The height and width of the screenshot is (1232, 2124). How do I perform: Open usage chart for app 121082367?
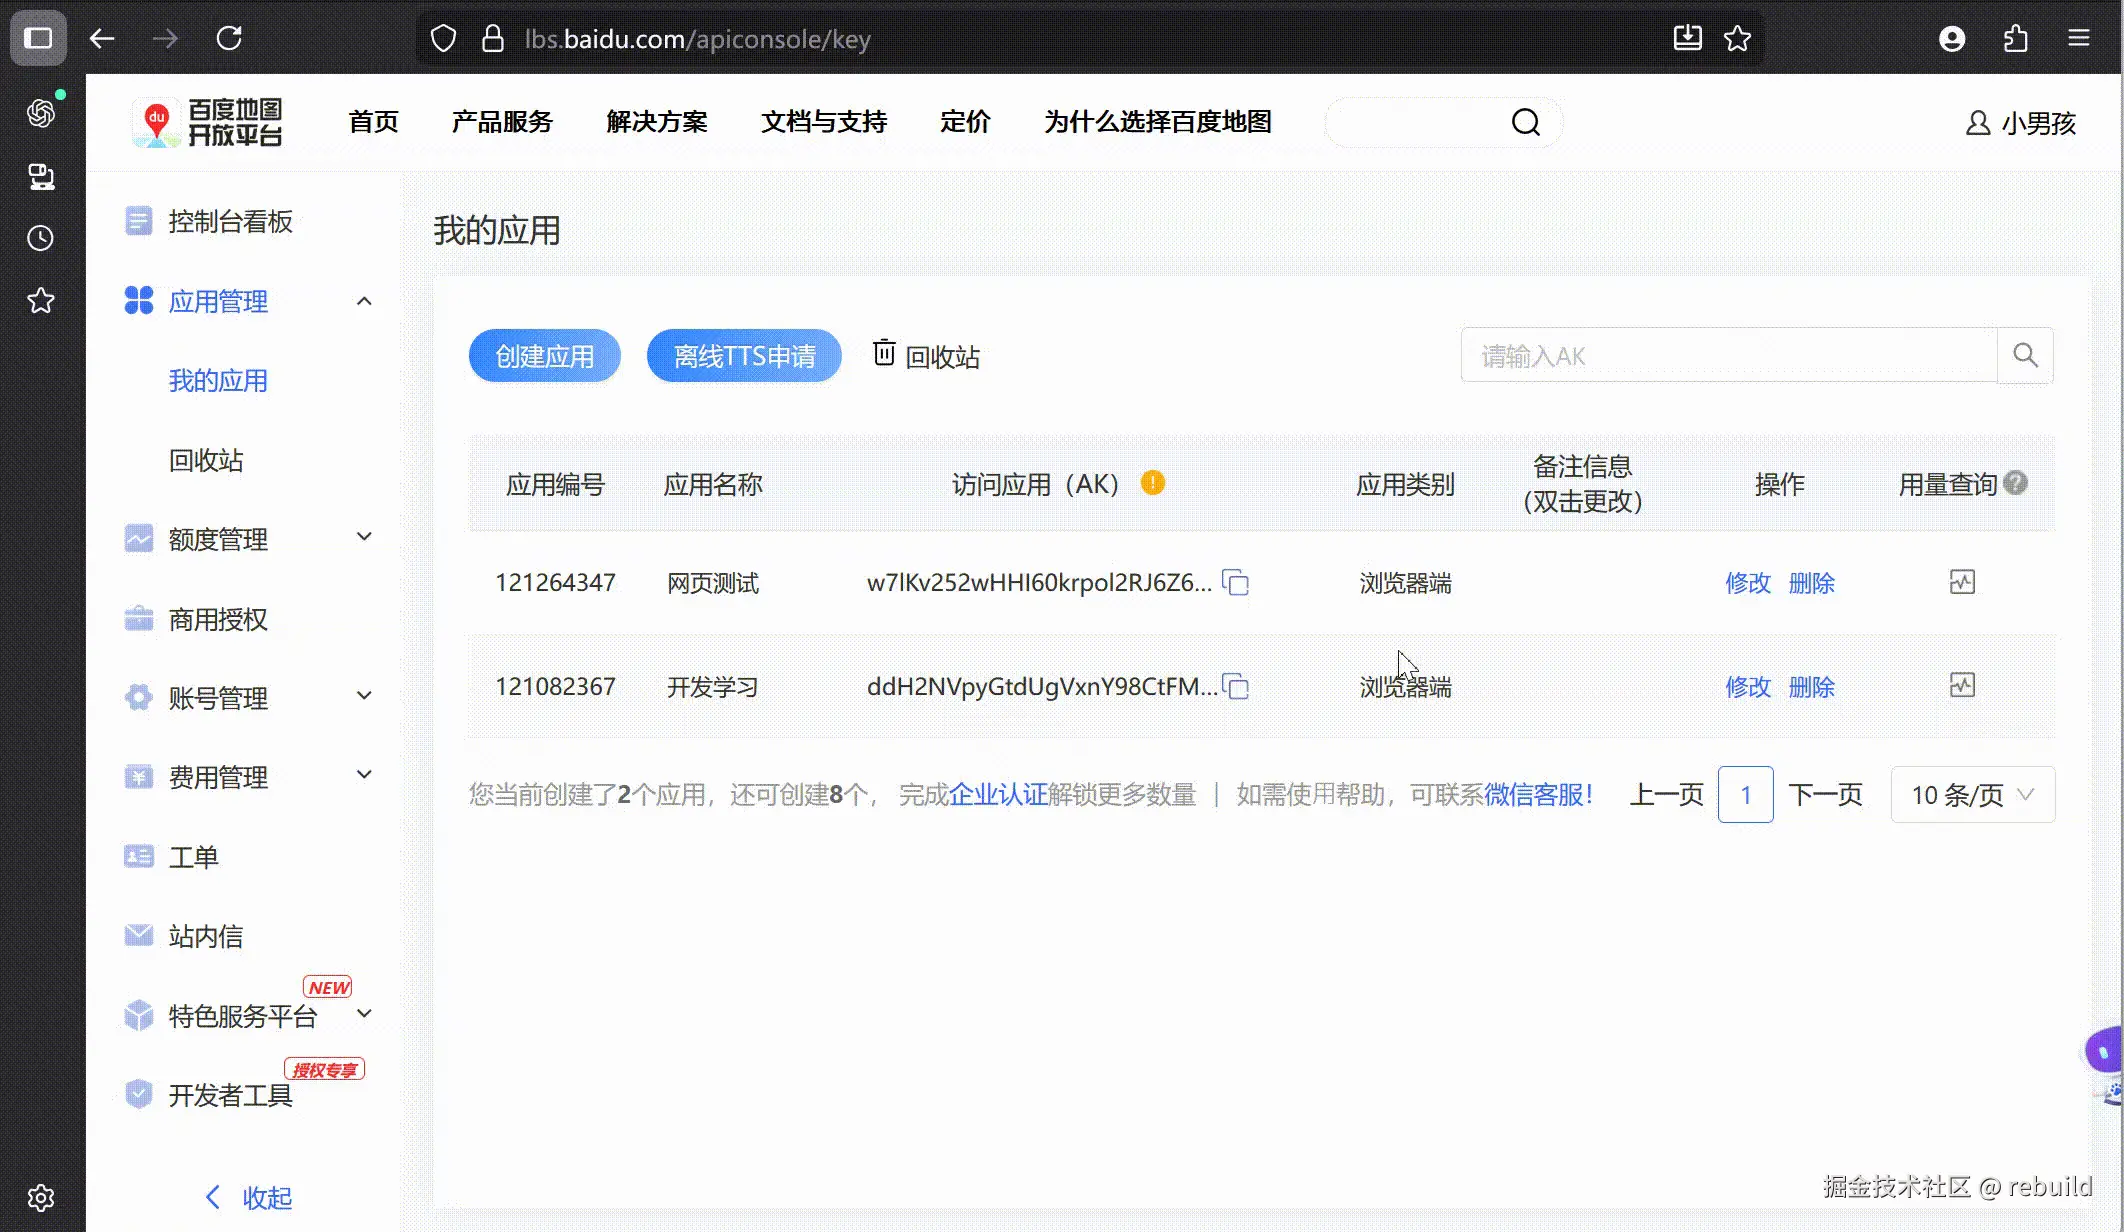point(1962,686)
